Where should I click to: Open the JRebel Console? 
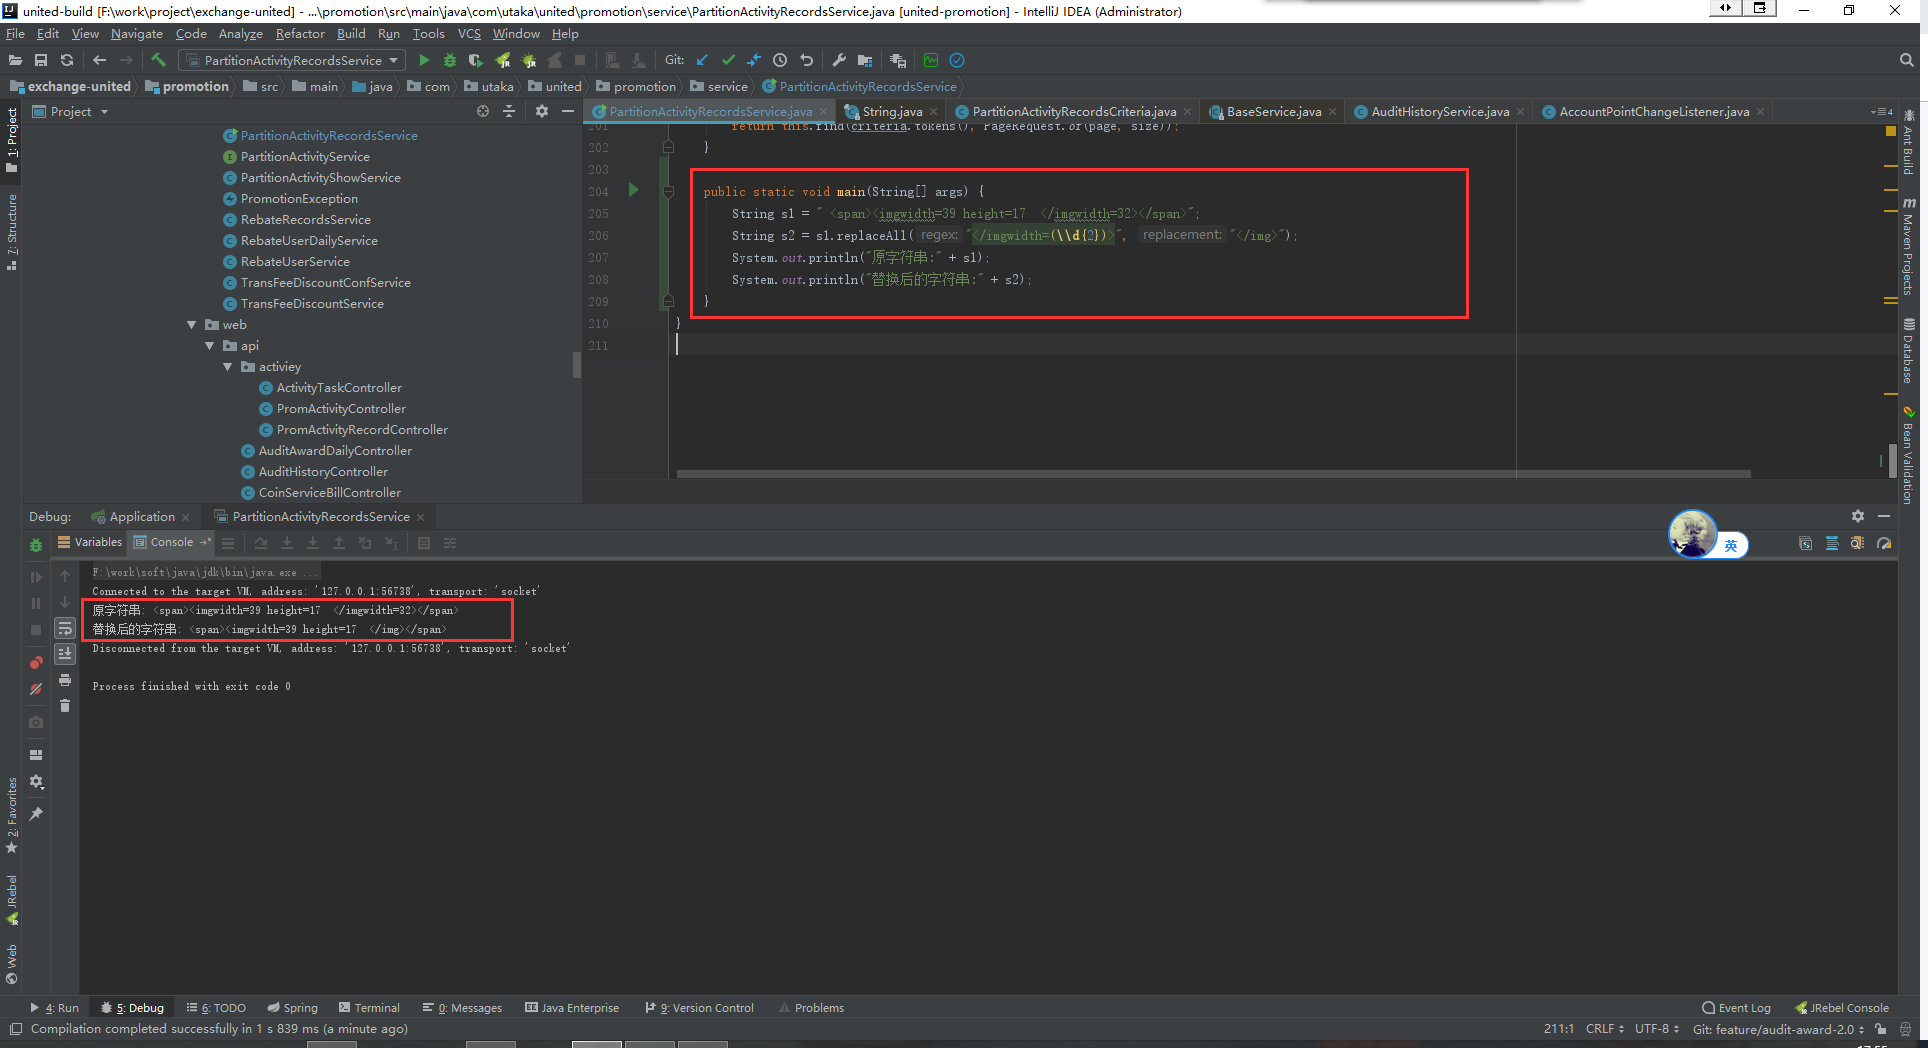tap(1842, 1008)
